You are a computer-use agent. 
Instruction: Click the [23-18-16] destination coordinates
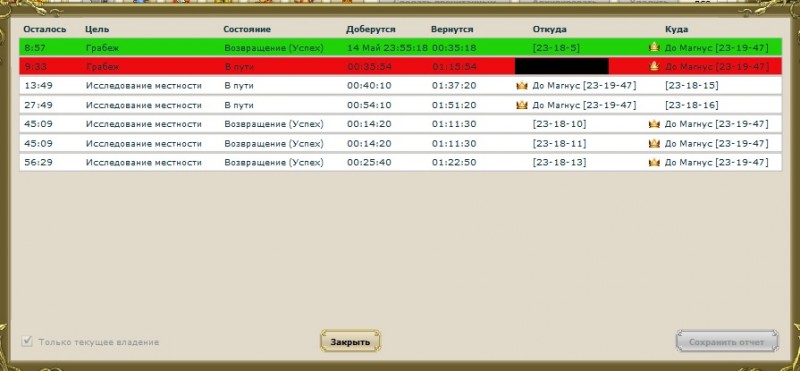[x=692, y=105]
